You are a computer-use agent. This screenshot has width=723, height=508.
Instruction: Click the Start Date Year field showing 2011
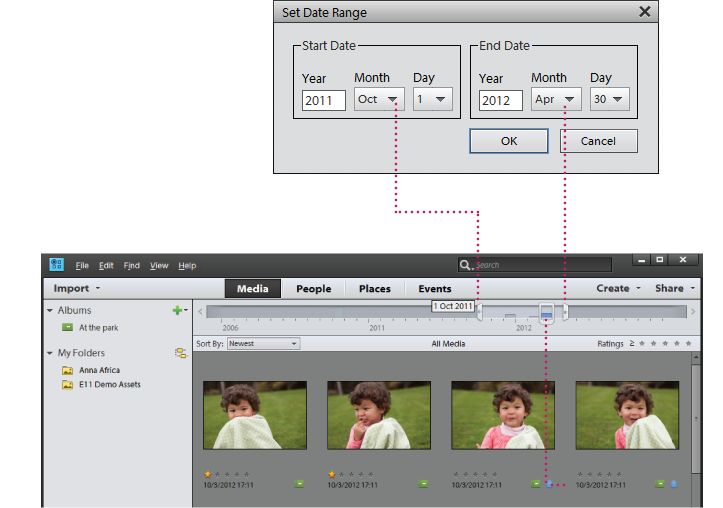(324, 100)
